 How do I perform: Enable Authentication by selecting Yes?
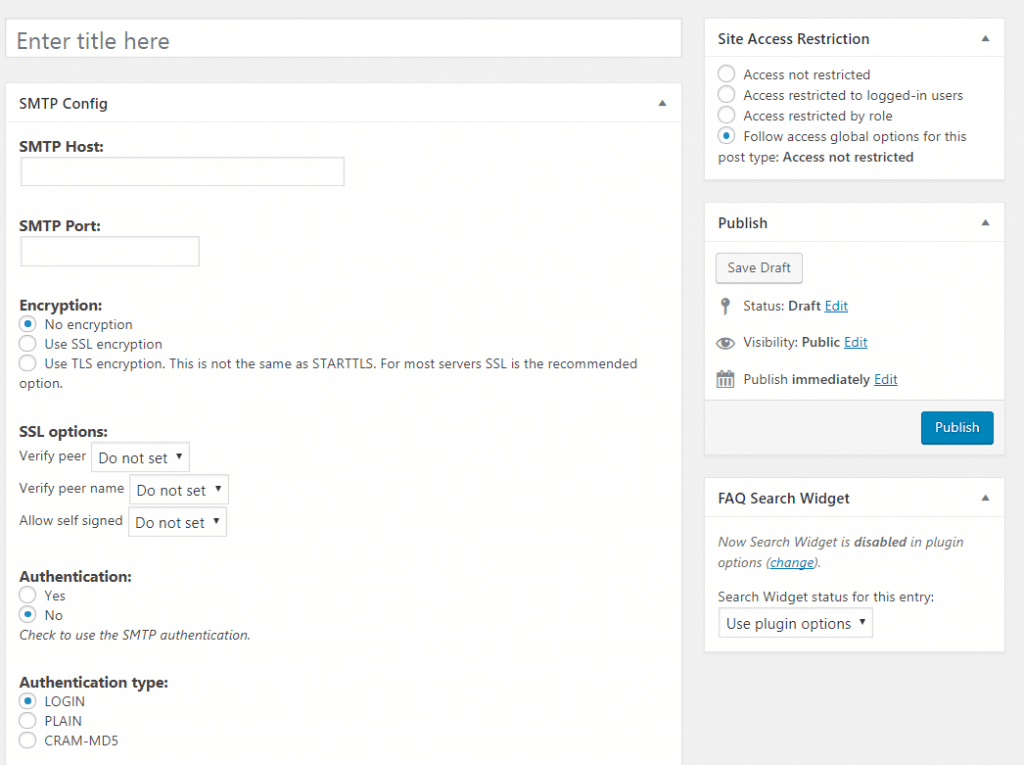click(x=28, y=596)
